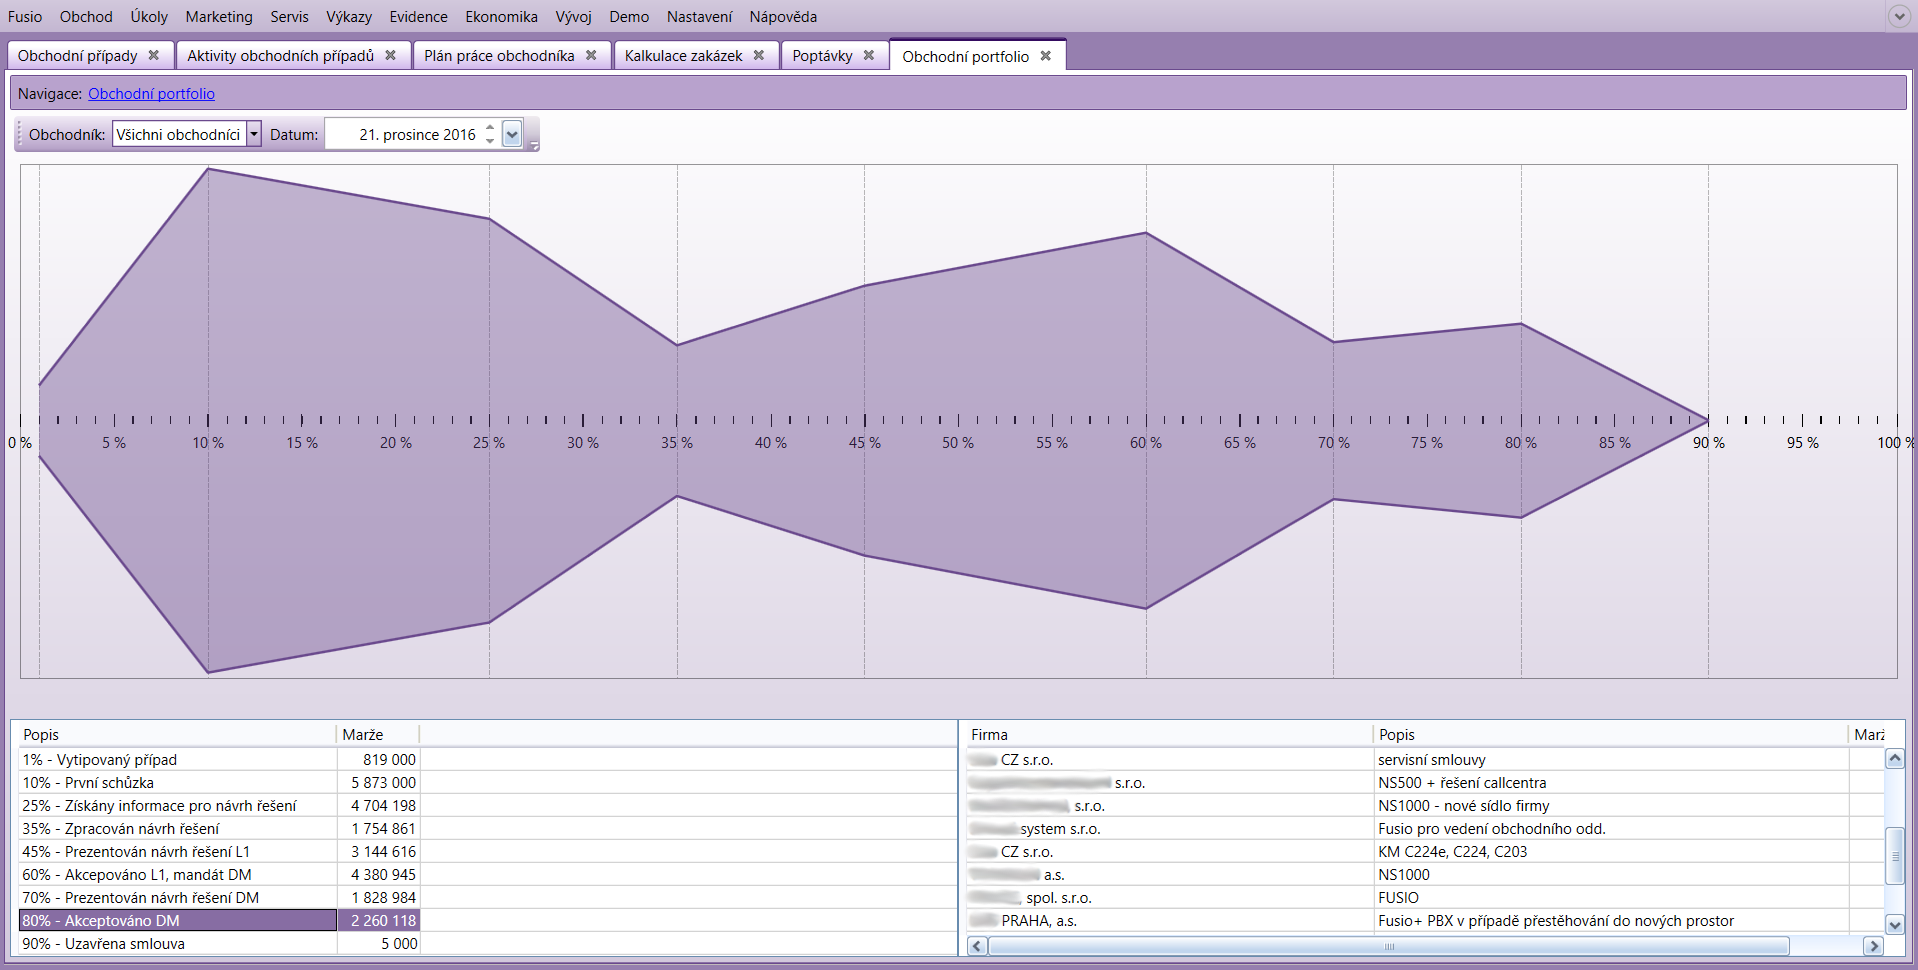This screenshot has width=1918, height=970.
Task: Close the Obchodní případy tab
Action: coord(154,56)
